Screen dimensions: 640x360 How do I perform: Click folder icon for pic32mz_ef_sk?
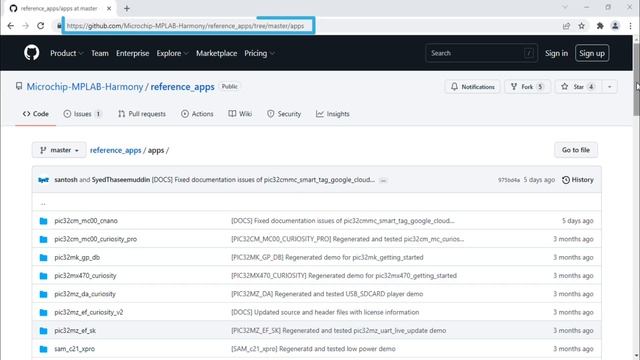pos(43,331)
